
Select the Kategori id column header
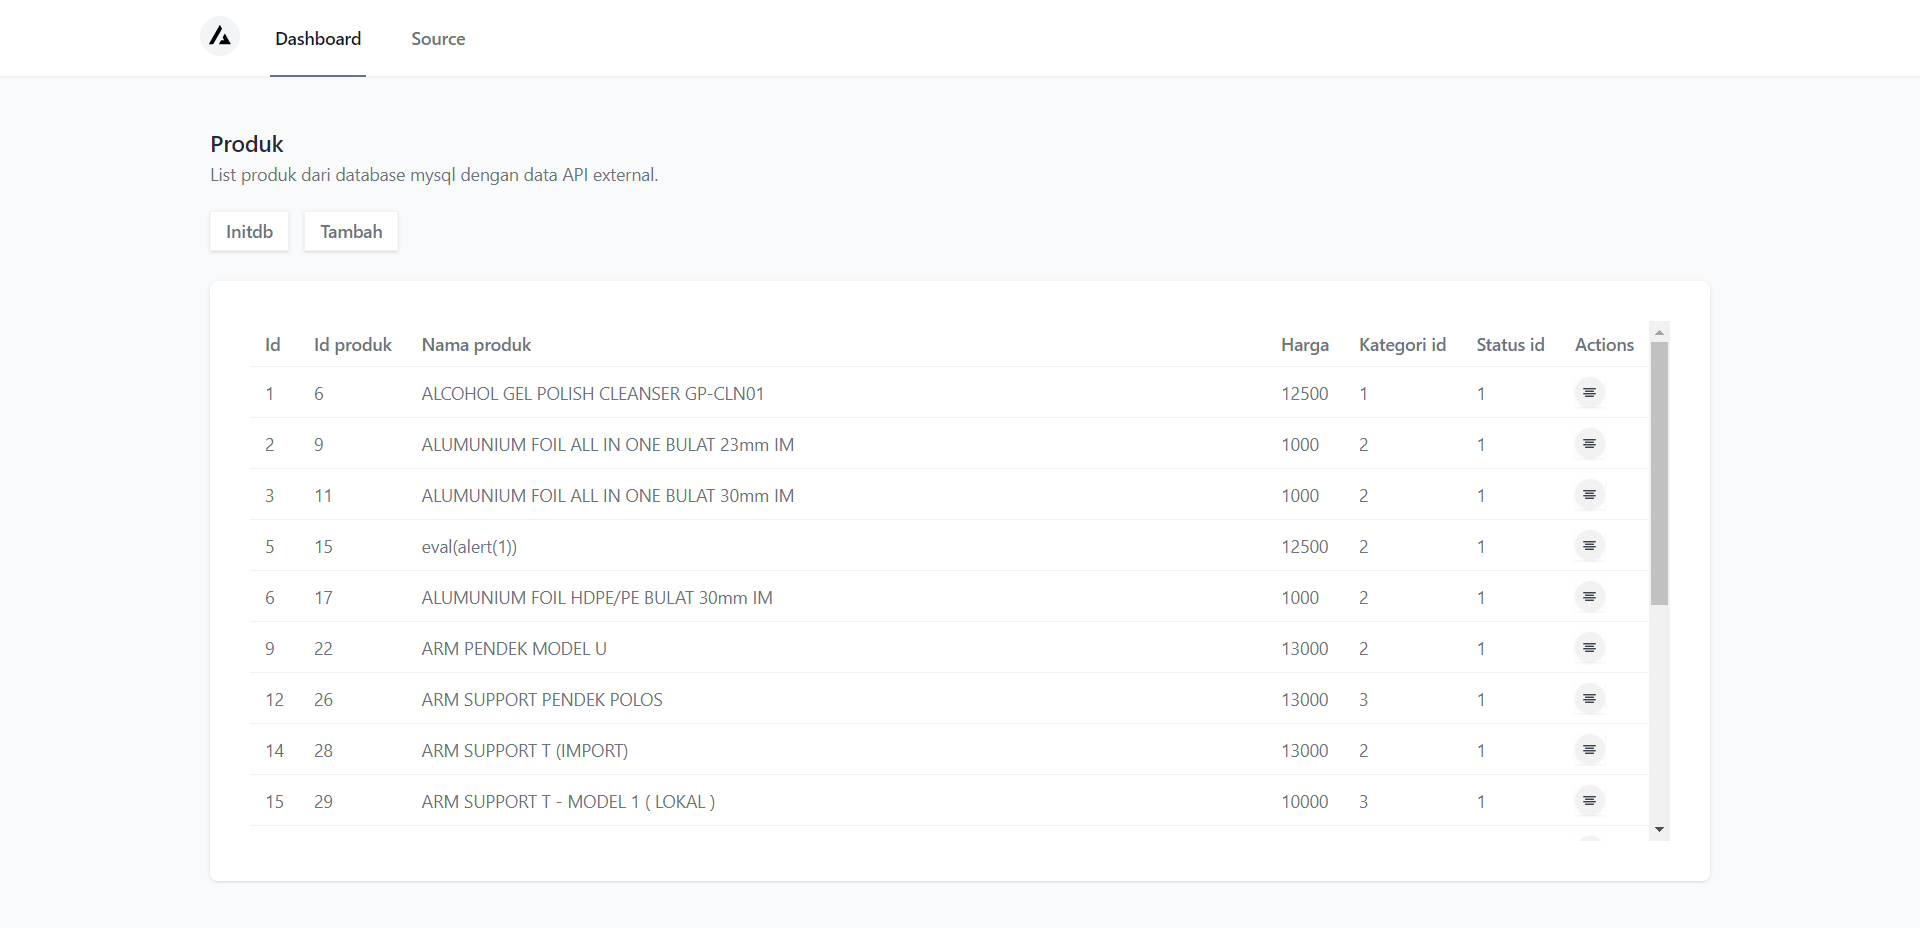click(1402, 344)
